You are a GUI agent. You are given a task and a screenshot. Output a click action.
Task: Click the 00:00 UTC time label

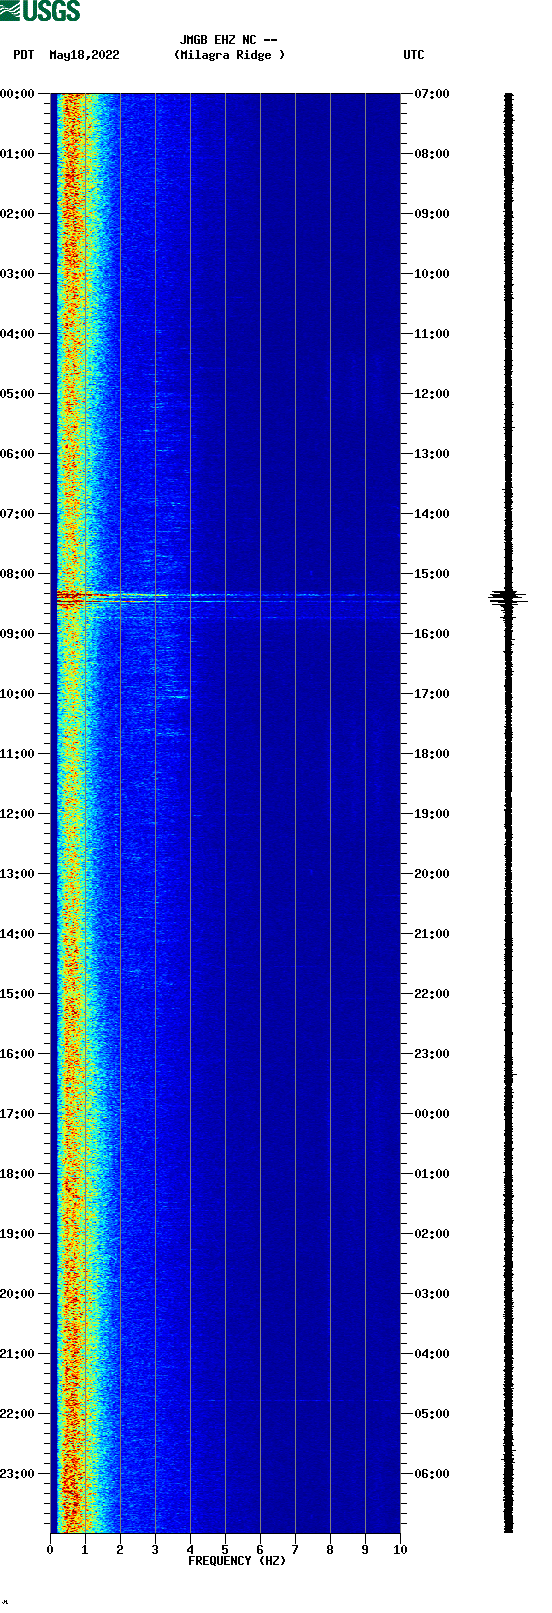432,1114
